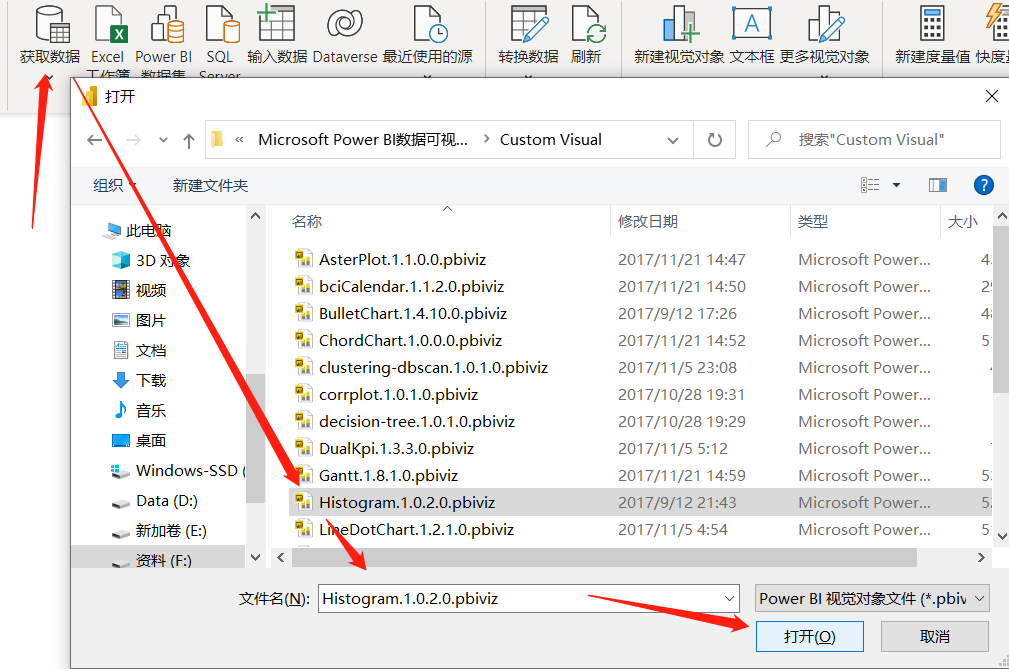This screenshot has height=669, width=1009.
Task: Sort by 名称 column header
Action: 307,222
